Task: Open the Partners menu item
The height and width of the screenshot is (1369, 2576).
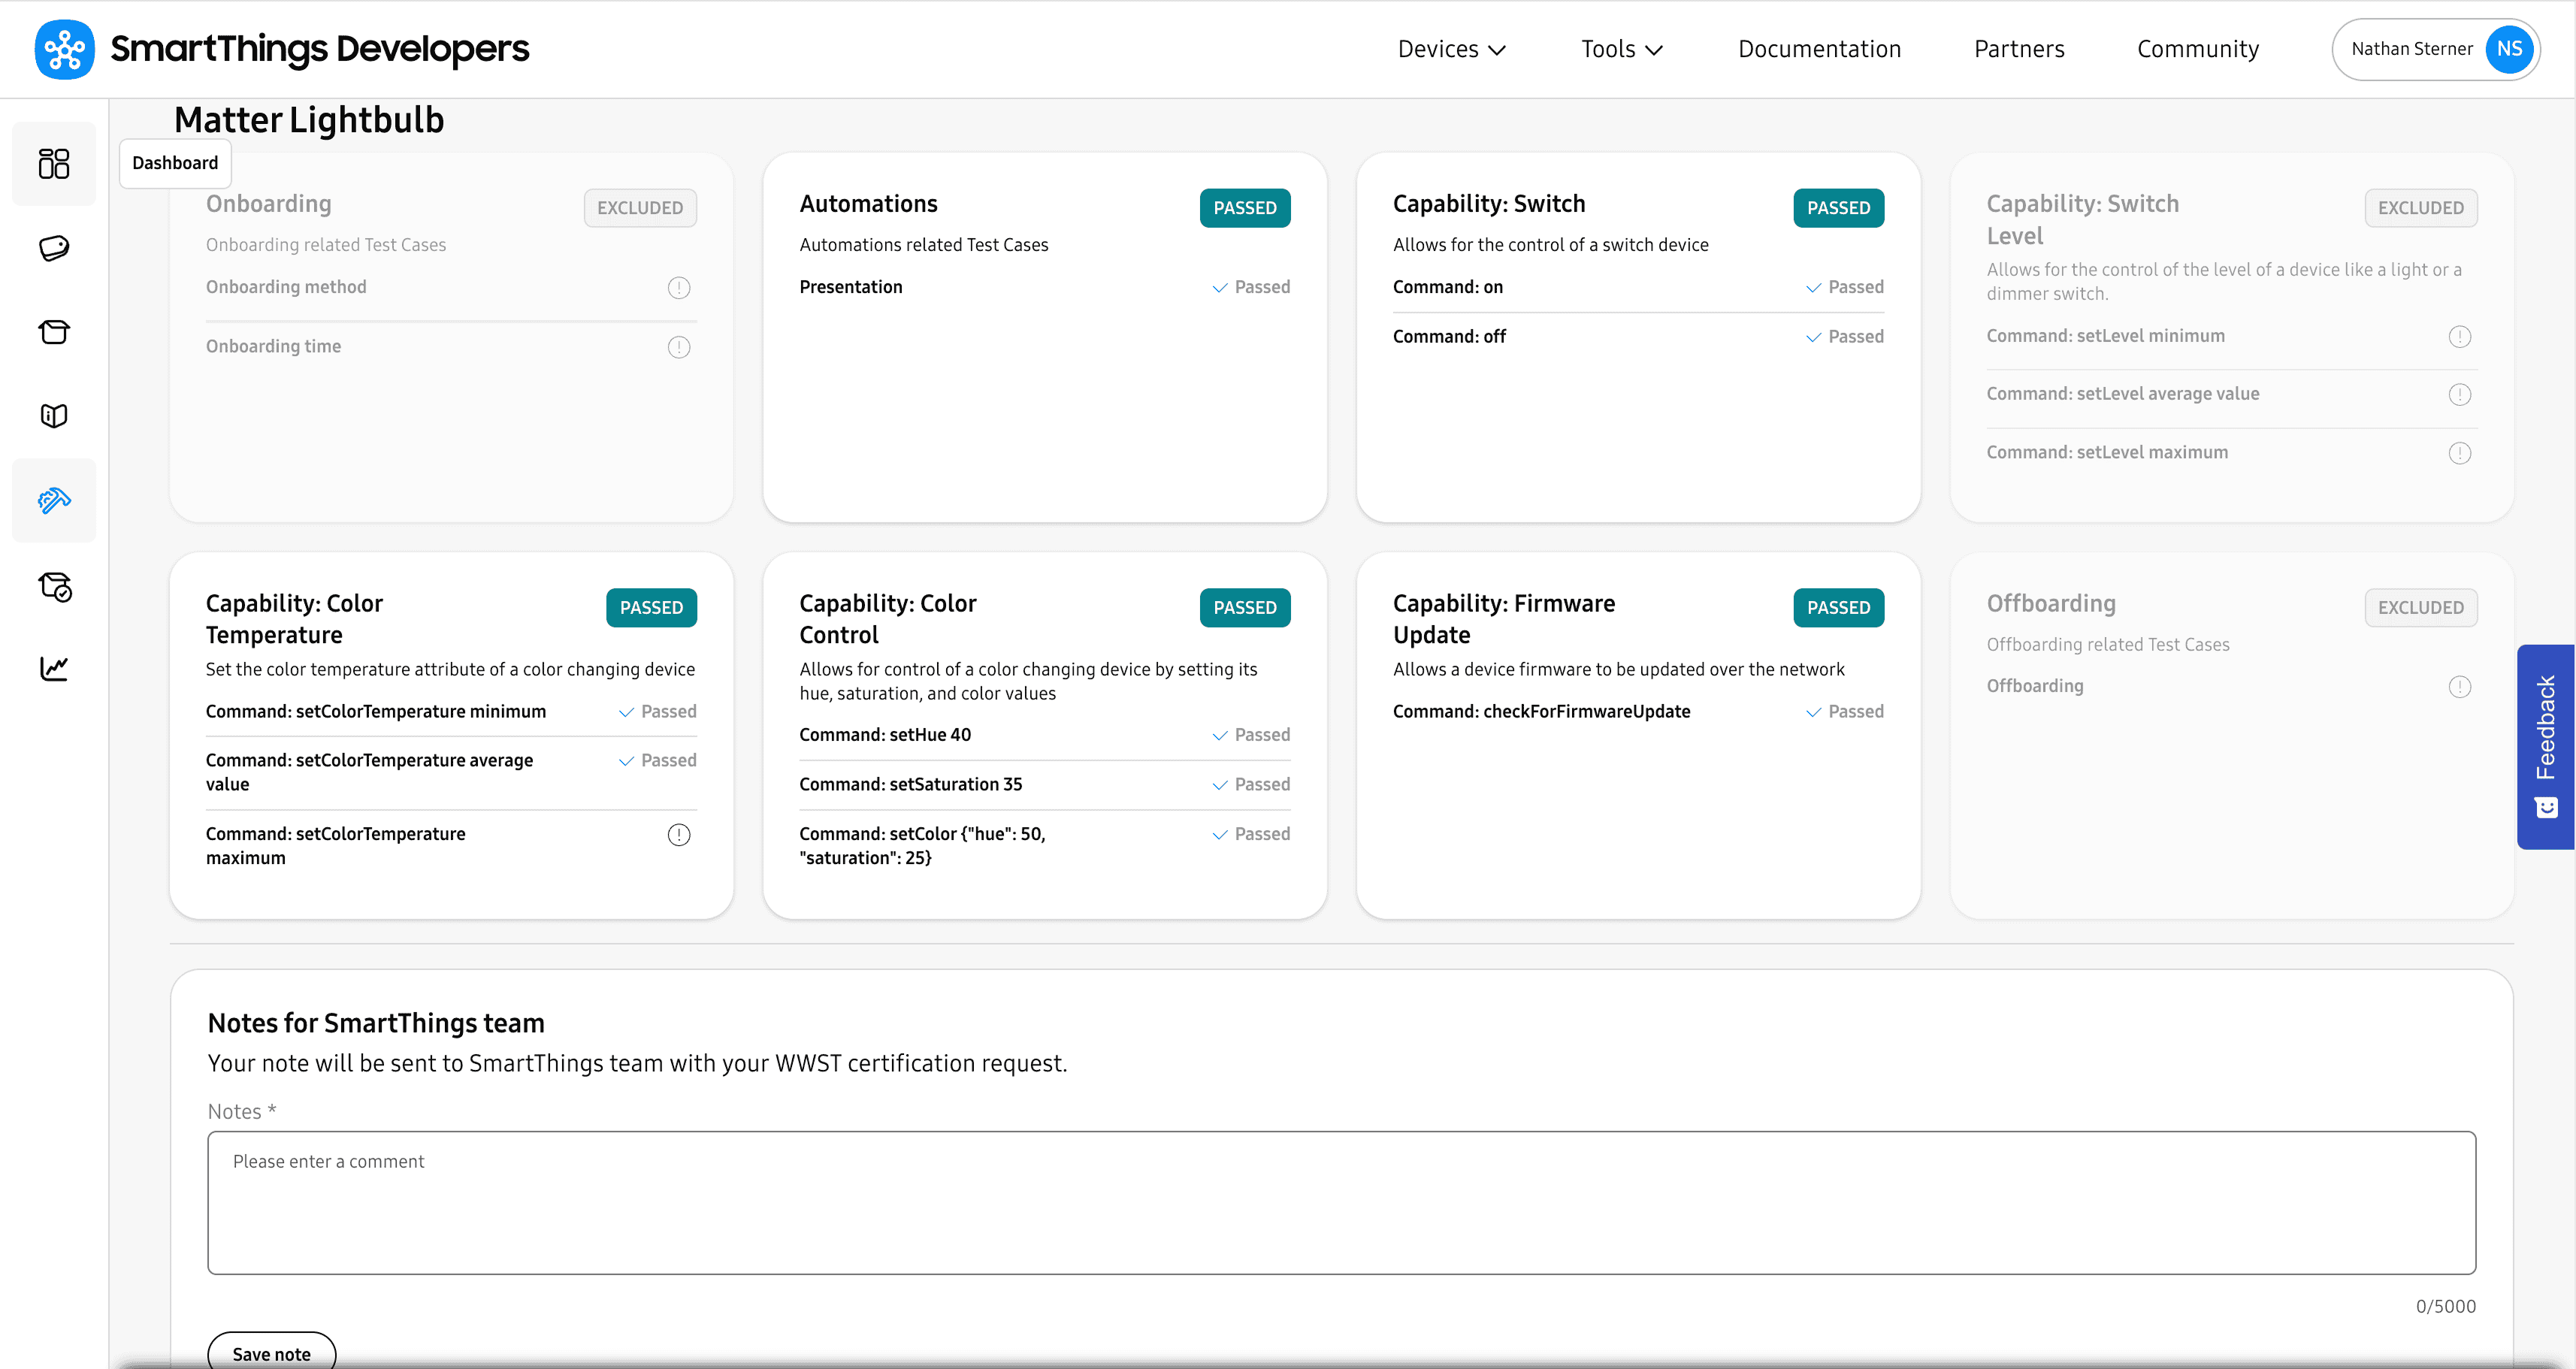Action: coord(2019,49)
